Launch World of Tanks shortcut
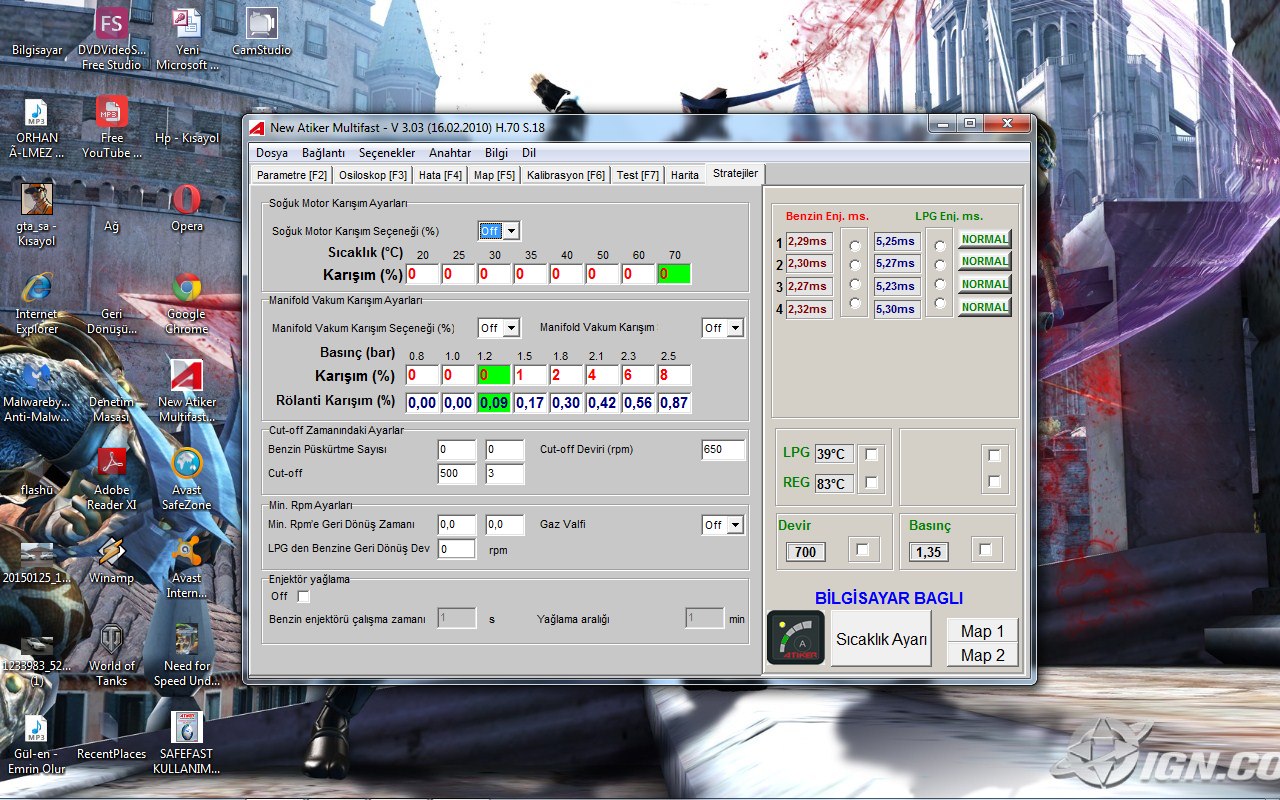 (x=111, y=655)
